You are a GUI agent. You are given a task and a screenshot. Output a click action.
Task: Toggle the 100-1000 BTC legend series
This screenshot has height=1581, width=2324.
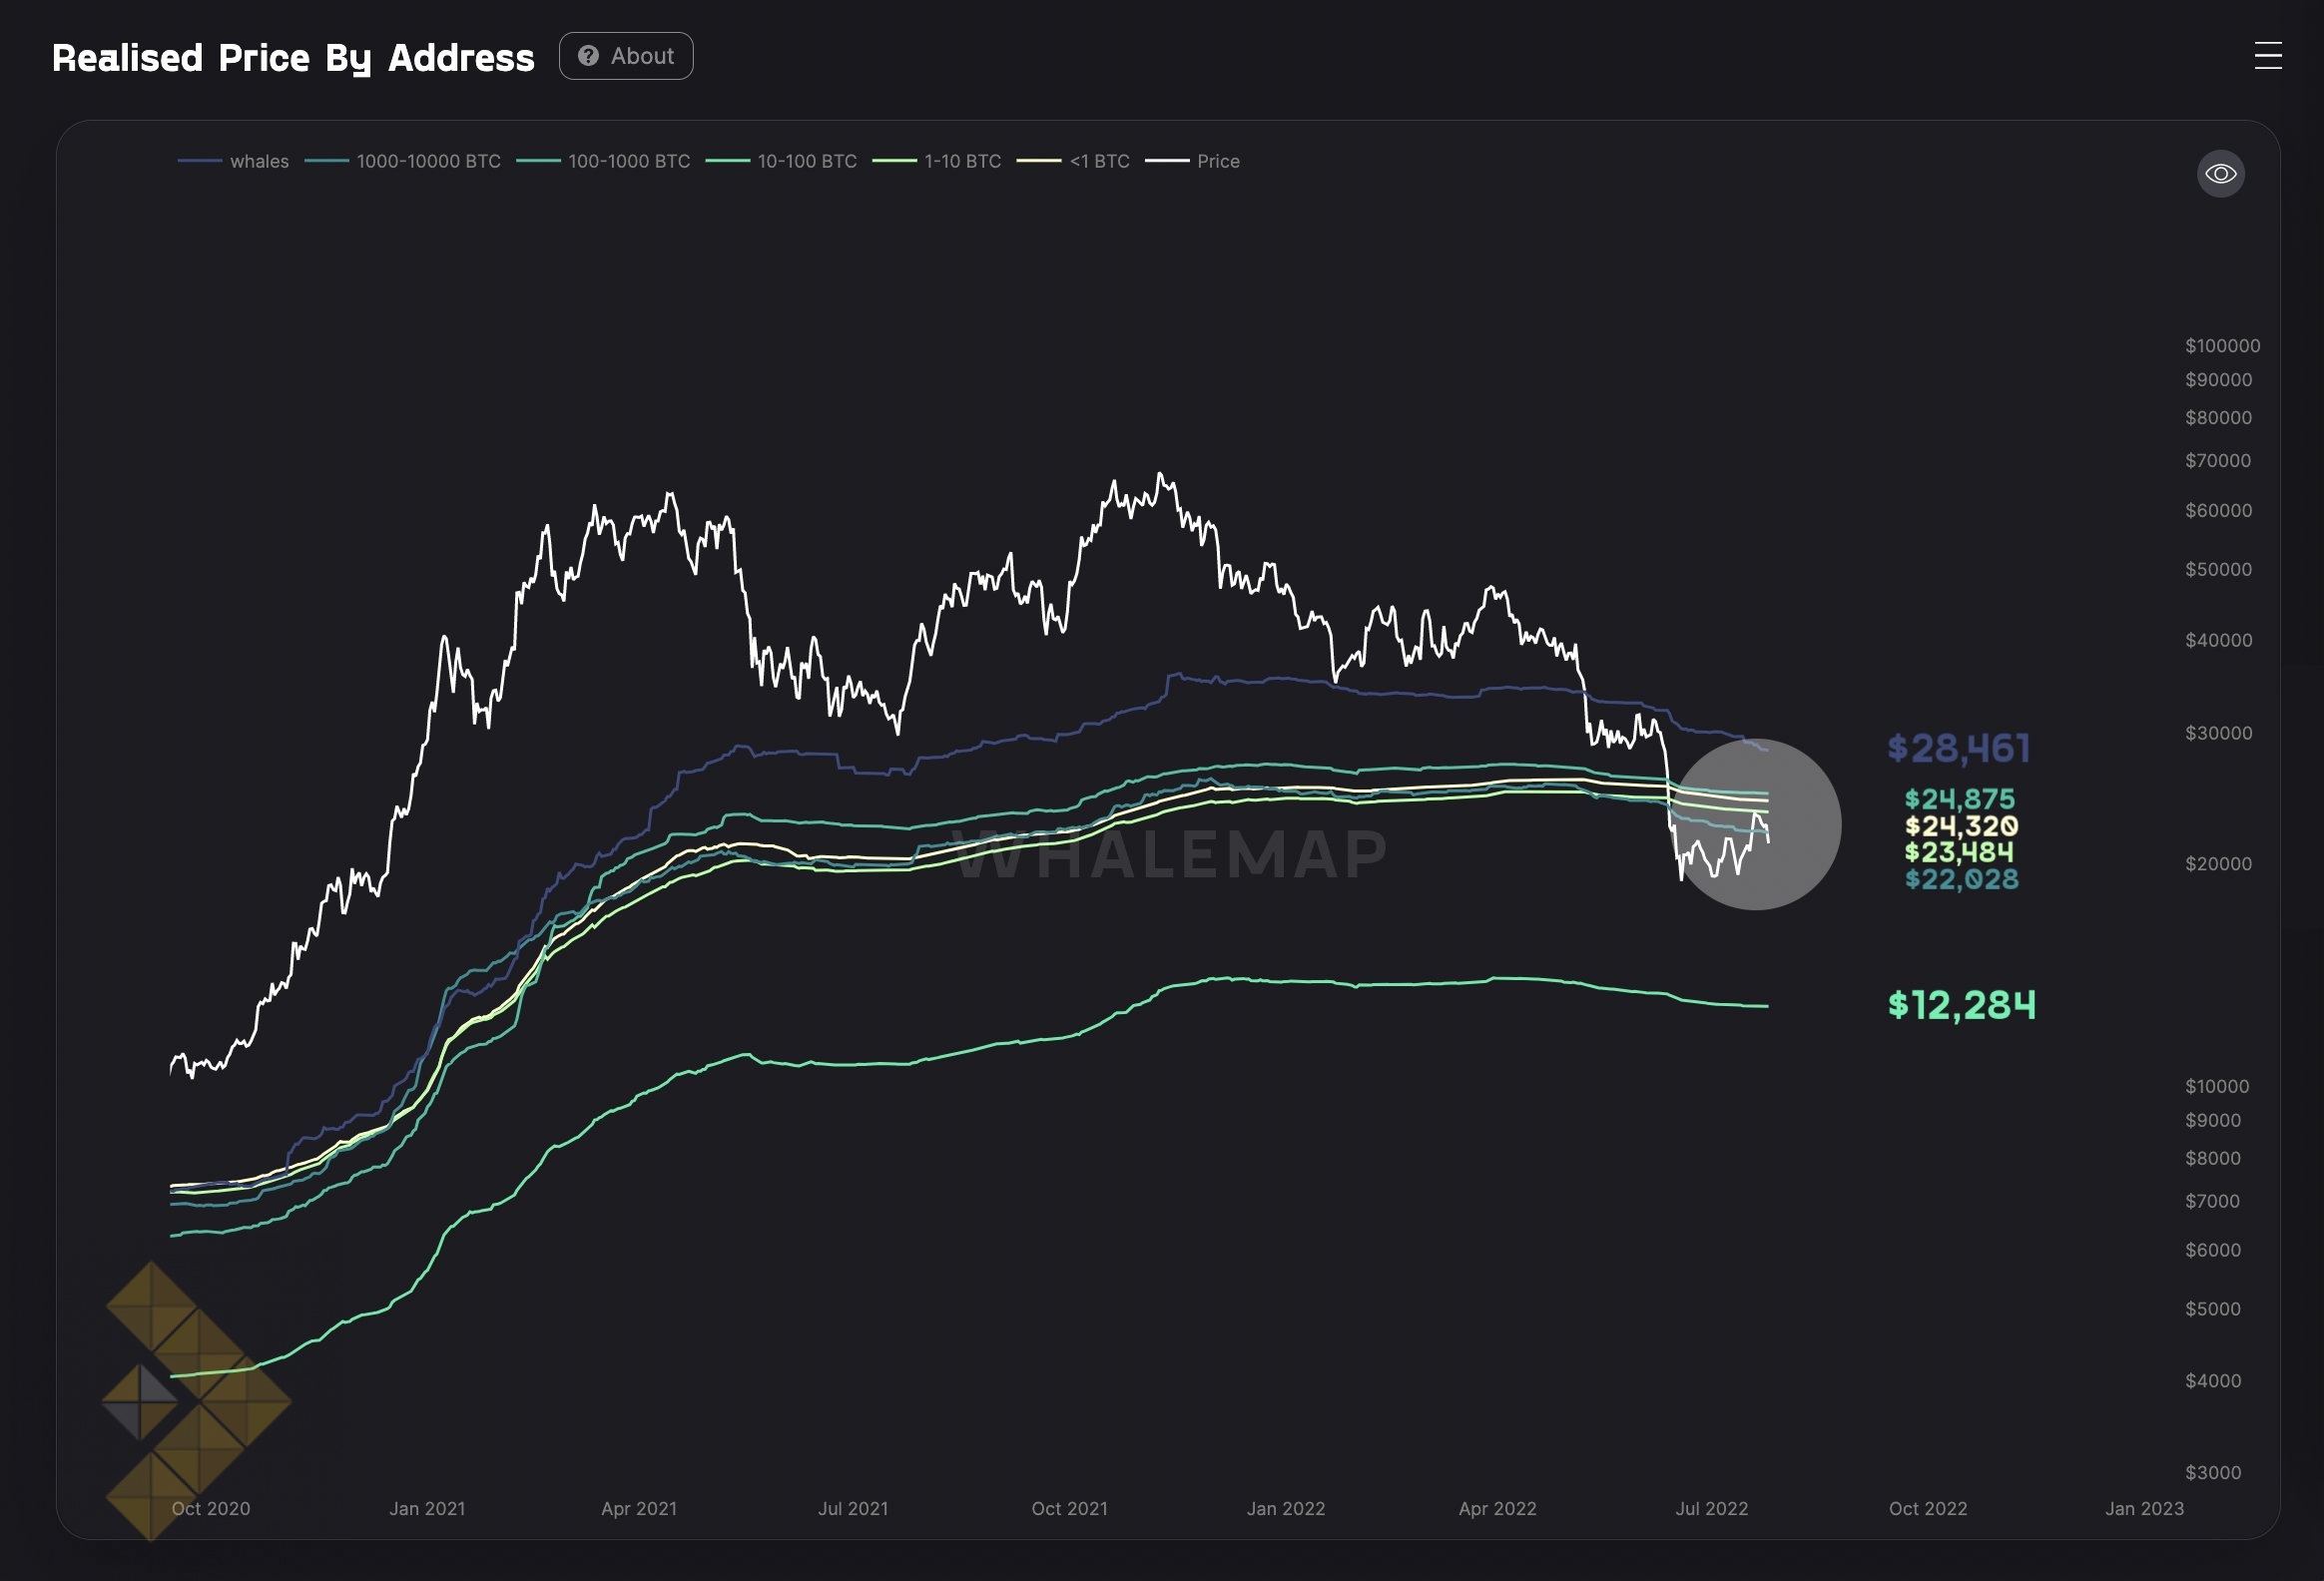point(628,161)
